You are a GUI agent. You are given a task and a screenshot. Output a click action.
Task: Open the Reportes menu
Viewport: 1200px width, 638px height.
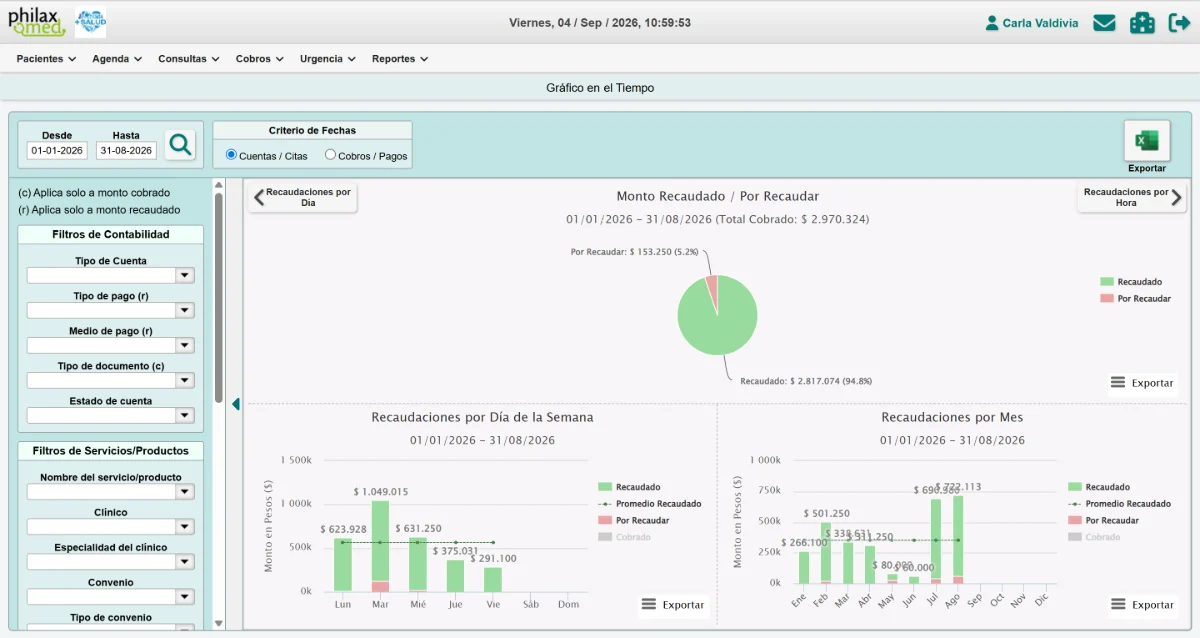[400, 59]
